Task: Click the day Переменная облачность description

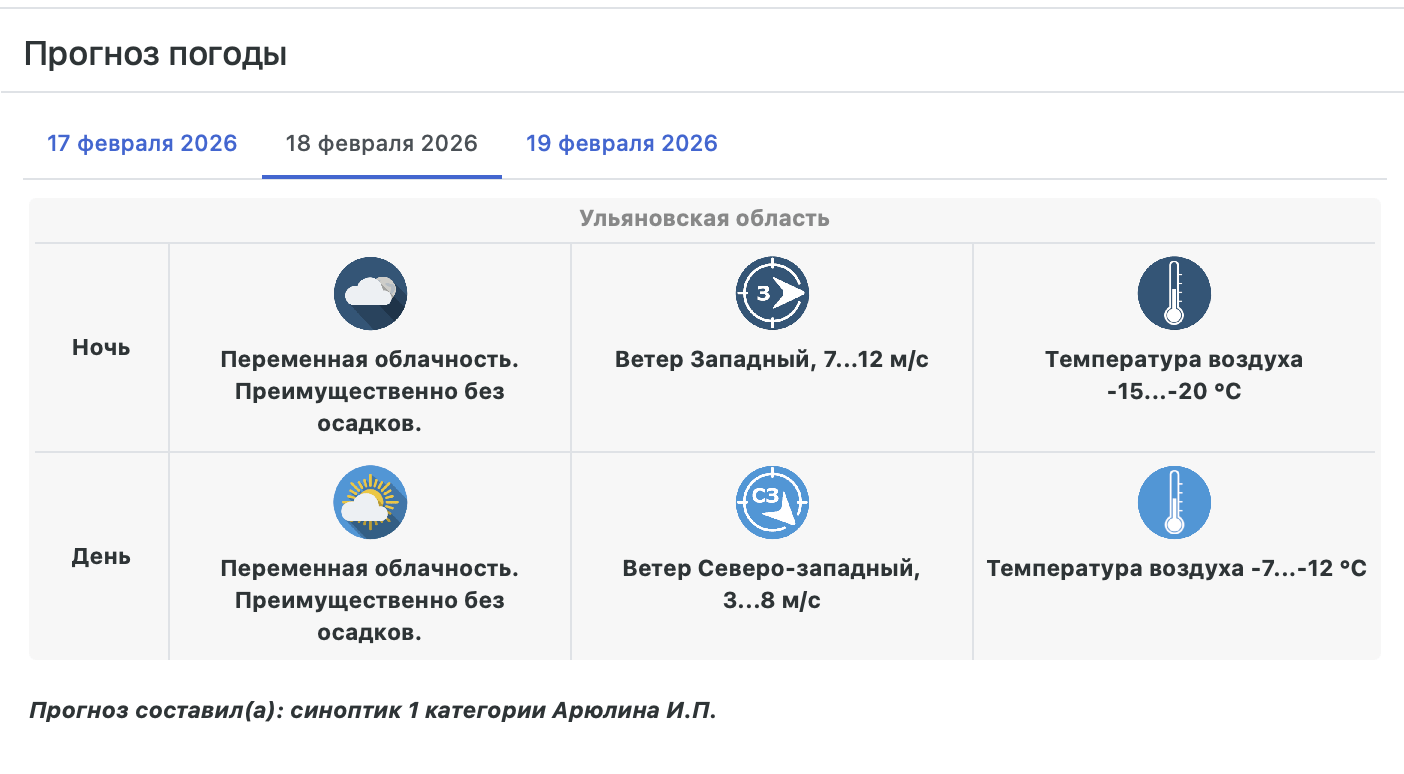Action: click(x=370, y=600)
